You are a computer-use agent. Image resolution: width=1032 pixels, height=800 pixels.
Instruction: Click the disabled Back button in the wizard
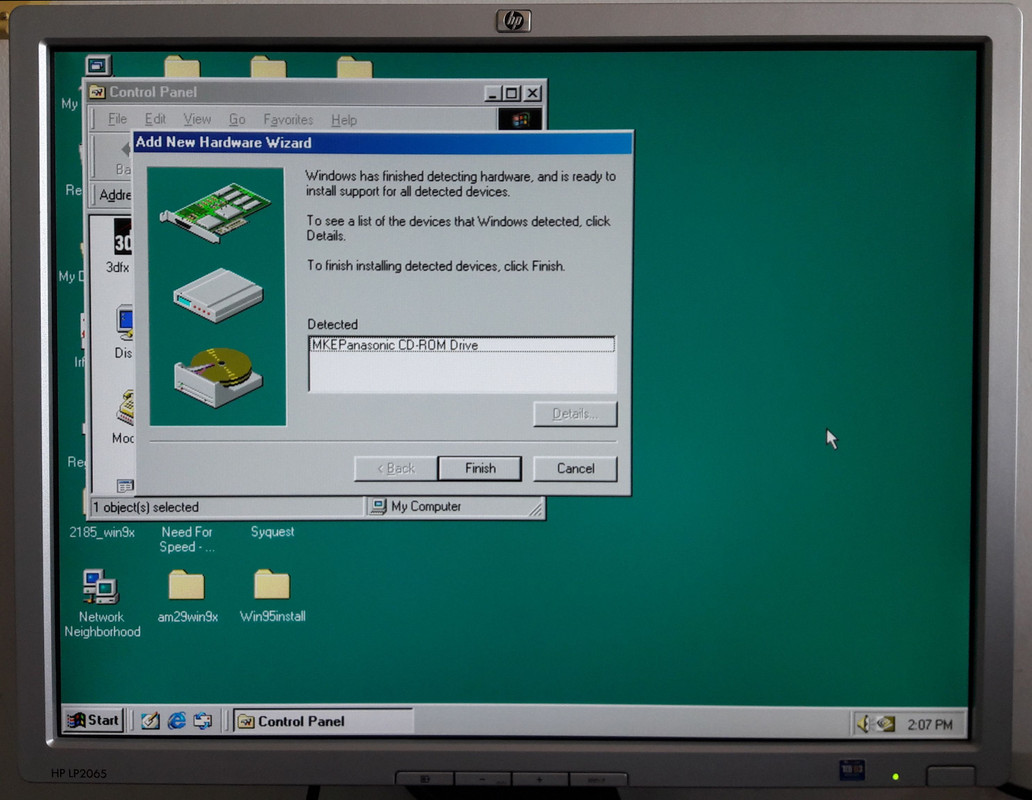[x=396, y=468]
